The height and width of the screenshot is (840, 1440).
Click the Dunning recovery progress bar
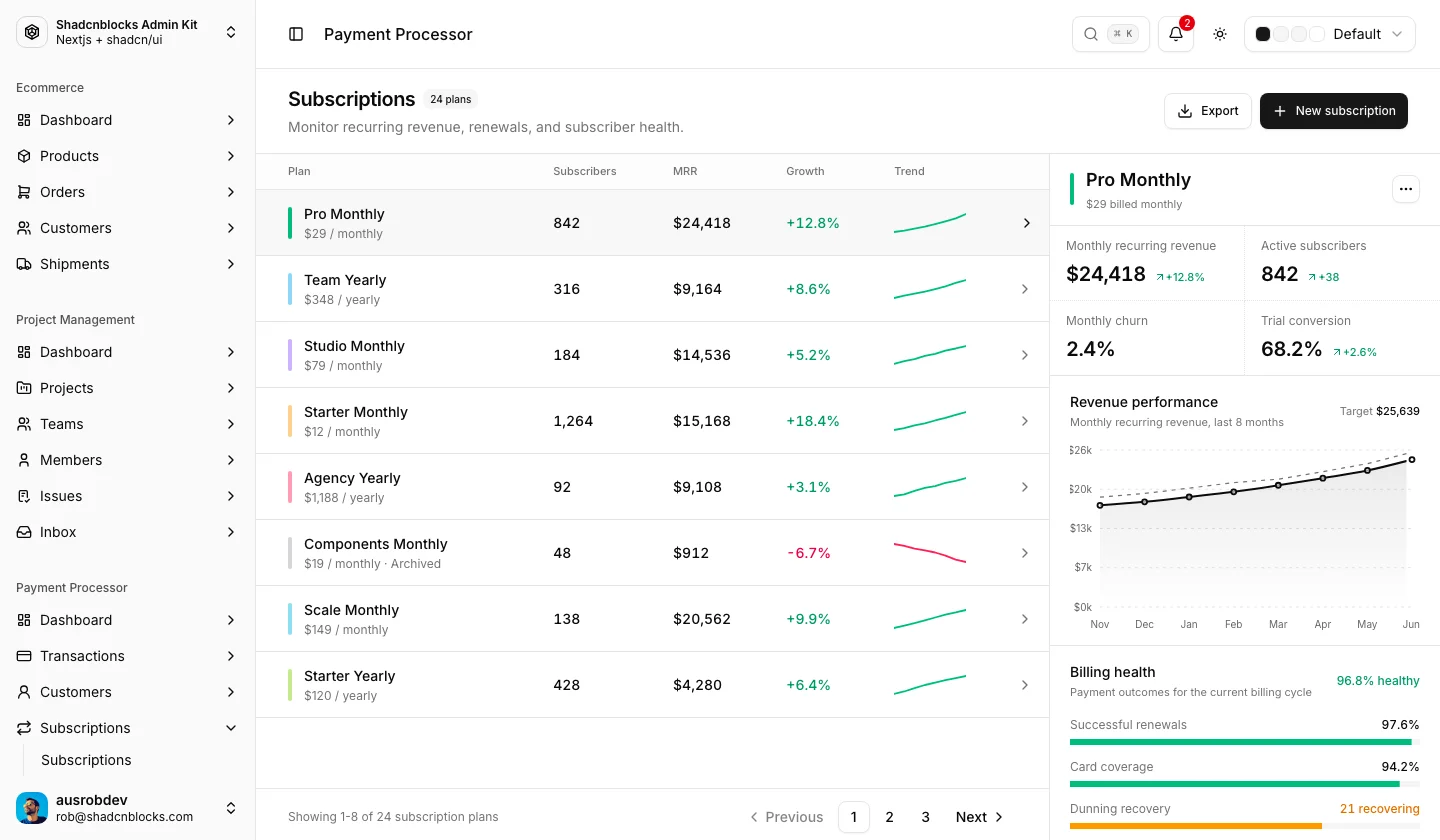click(x=1245, y=826)
